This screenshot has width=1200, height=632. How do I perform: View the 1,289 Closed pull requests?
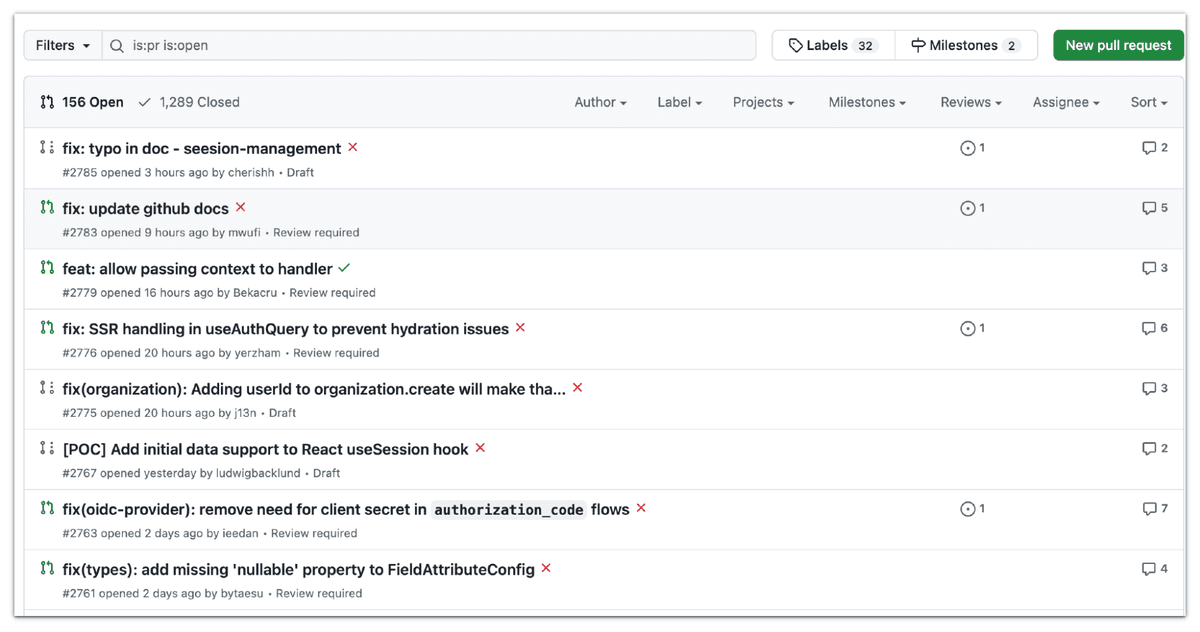pyautogui.click(x=201, y=101)
